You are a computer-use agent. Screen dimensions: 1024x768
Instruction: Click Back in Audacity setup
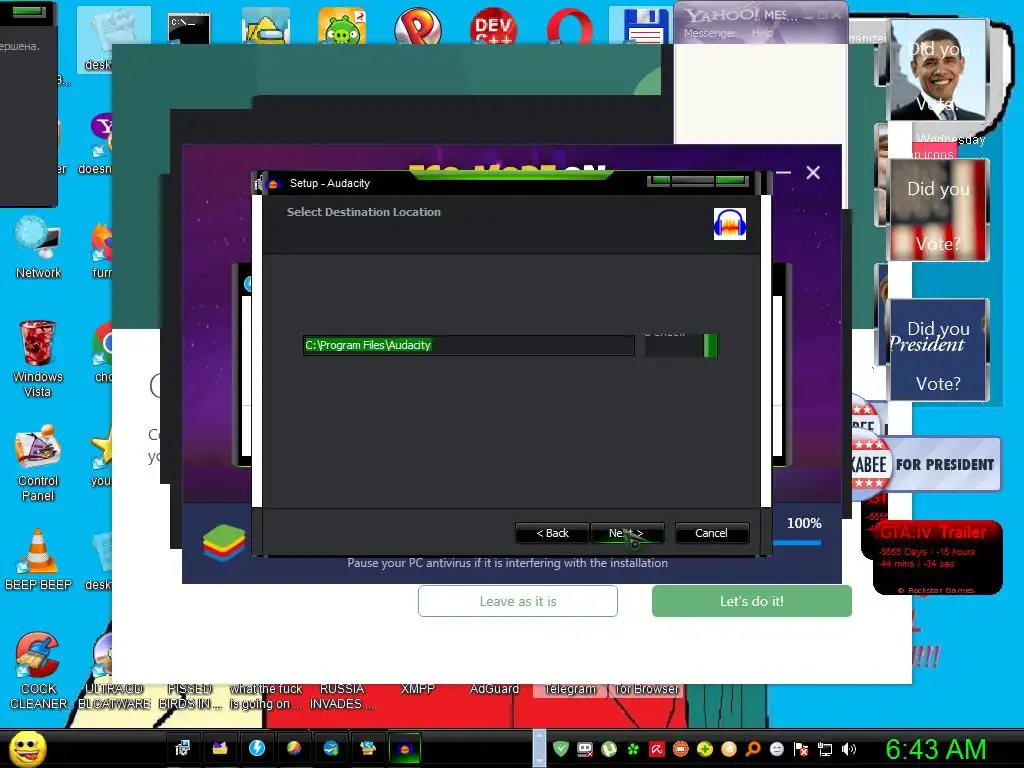pos(552,533)
